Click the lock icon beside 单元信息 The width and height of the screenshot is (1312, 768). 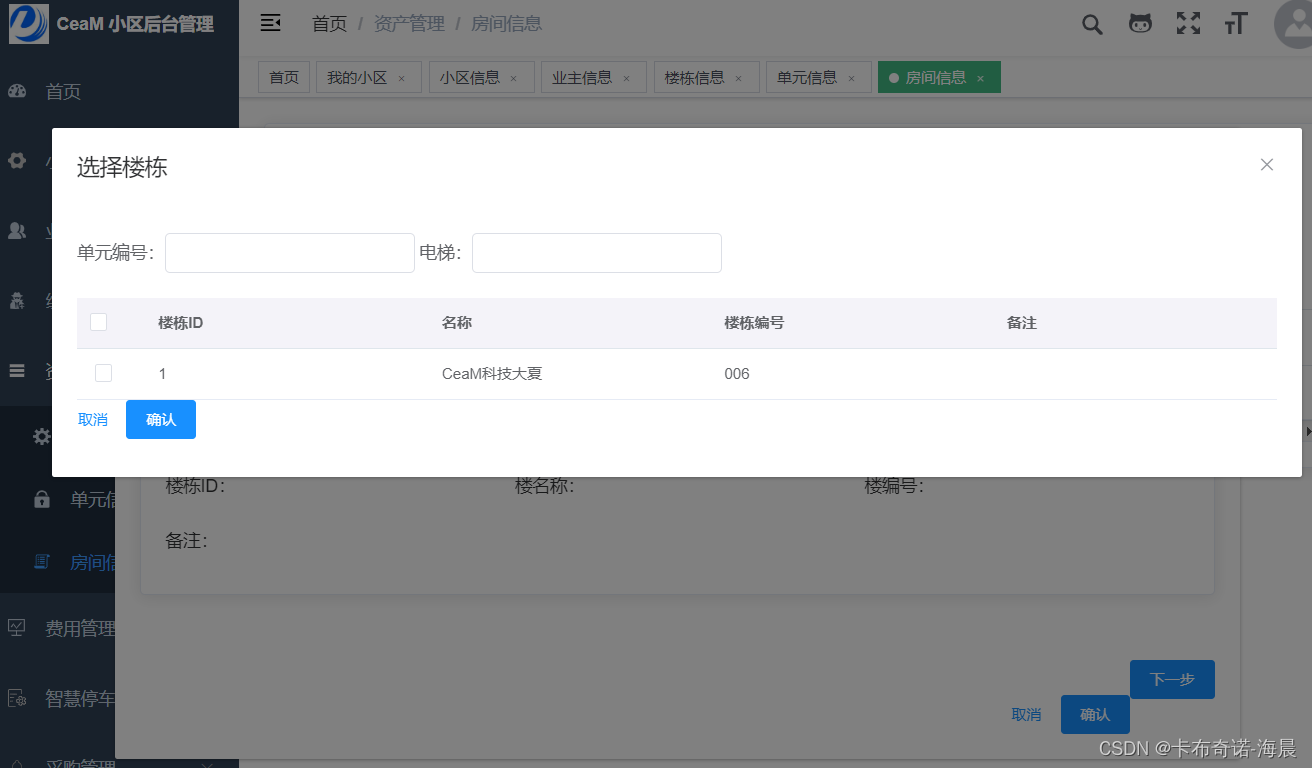(x=42, y=499)
